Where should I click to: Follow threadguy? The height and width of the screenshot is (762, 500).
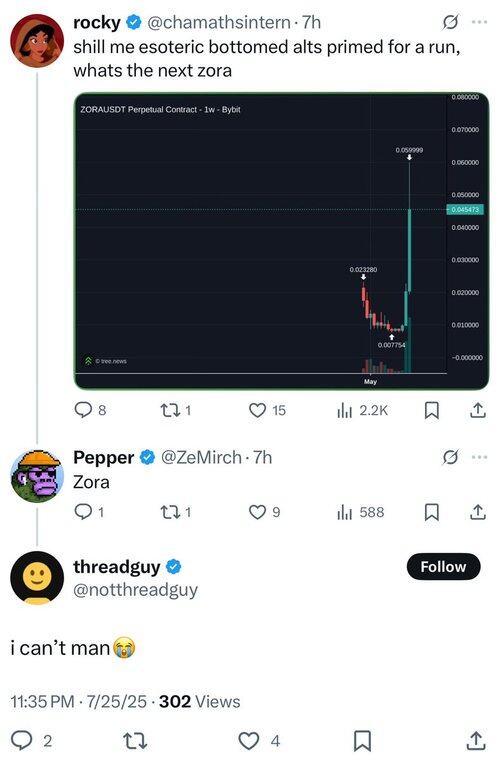coord(443,567)
